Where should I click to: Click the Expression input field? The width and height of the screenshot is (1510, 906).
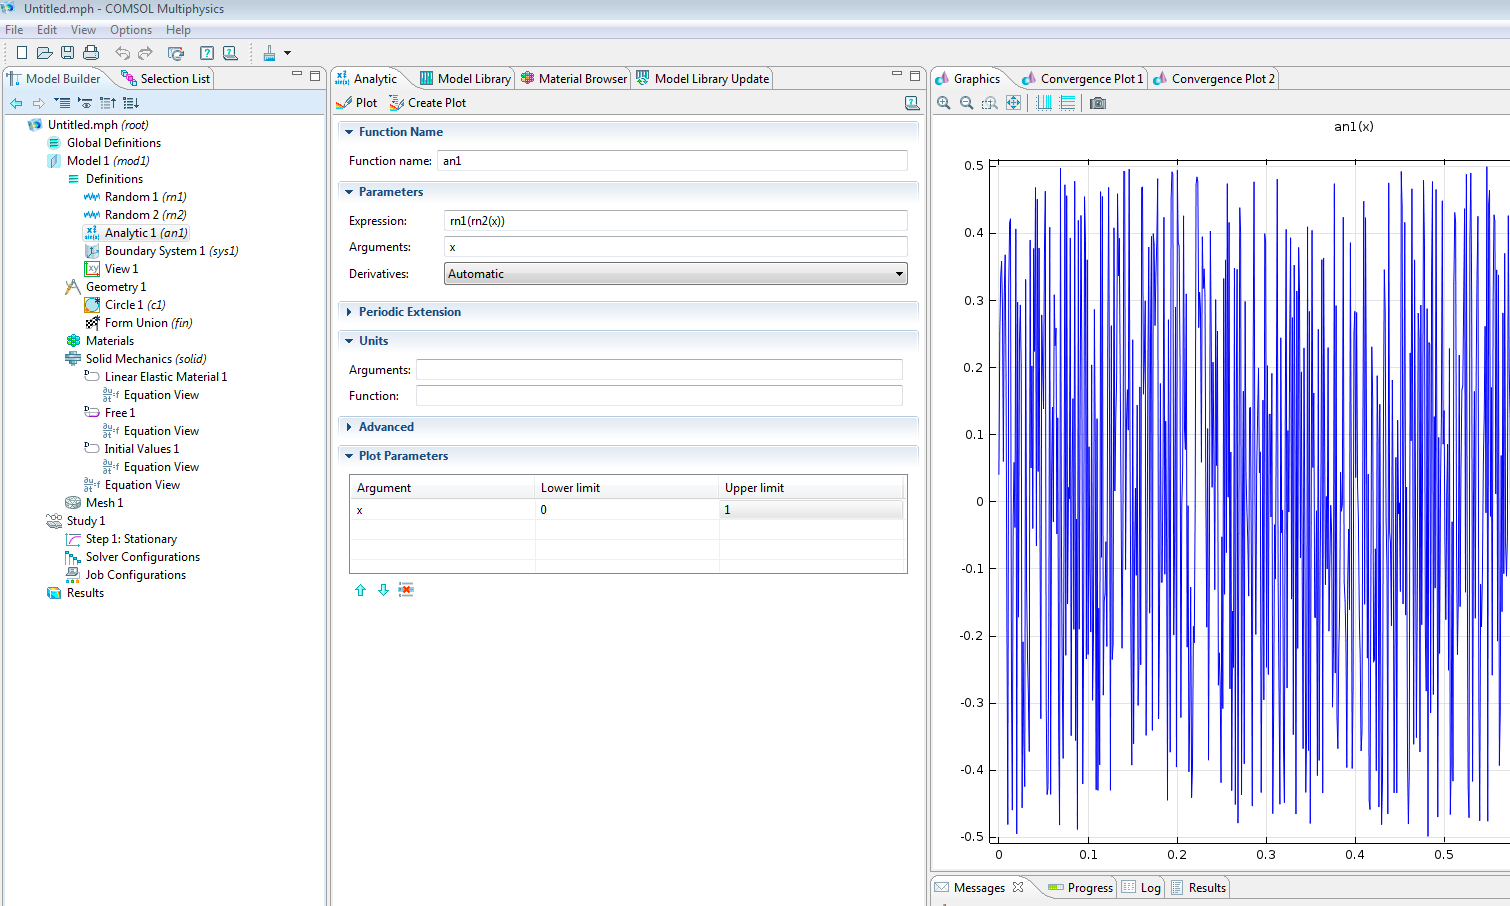[x=675, y=221]
